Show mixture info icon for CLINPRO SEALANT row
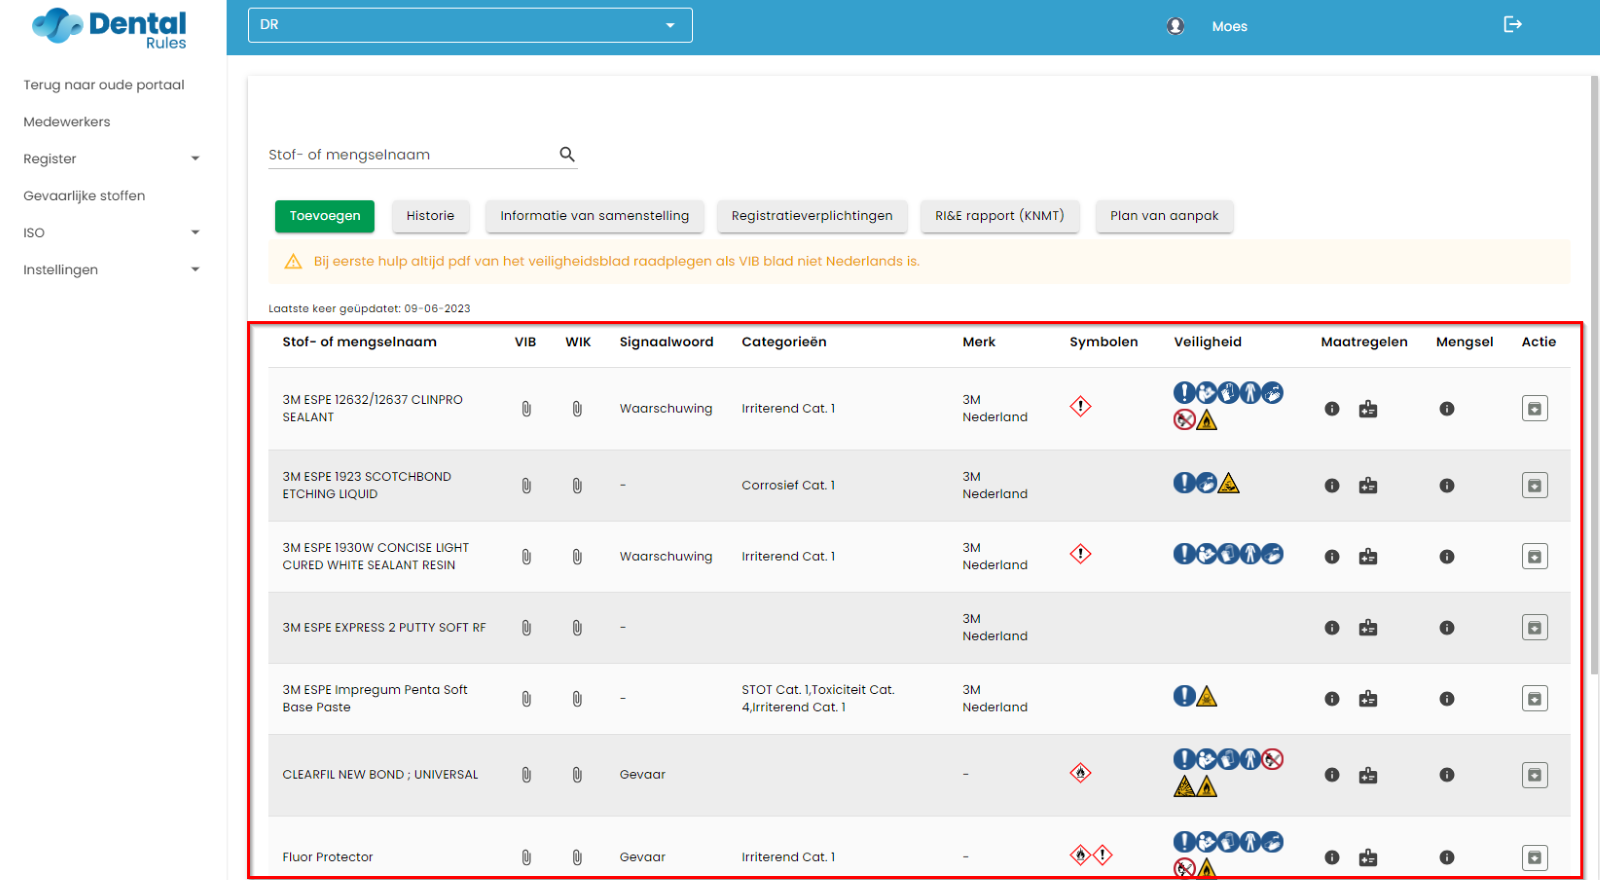This screenshot has height=880, width=1600. (1447, 409)
